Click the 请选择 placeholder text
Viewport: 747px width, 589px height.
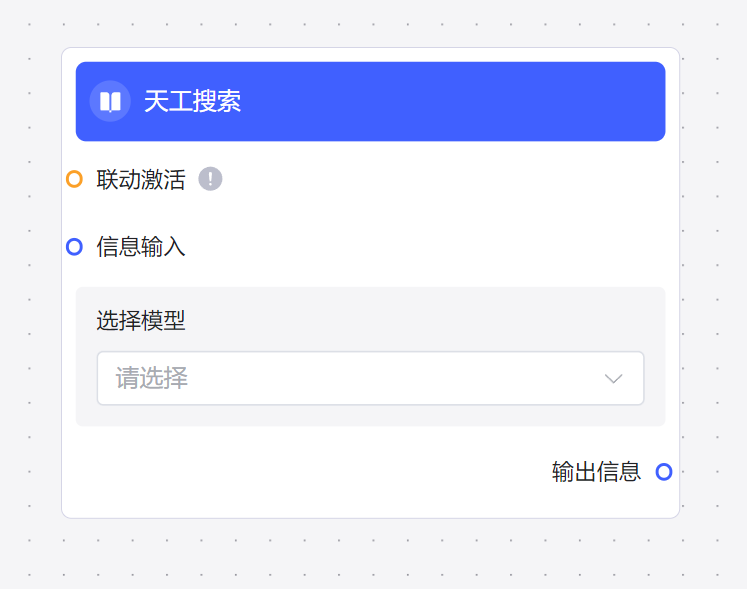pyautogui.click(x=152, y=378)
